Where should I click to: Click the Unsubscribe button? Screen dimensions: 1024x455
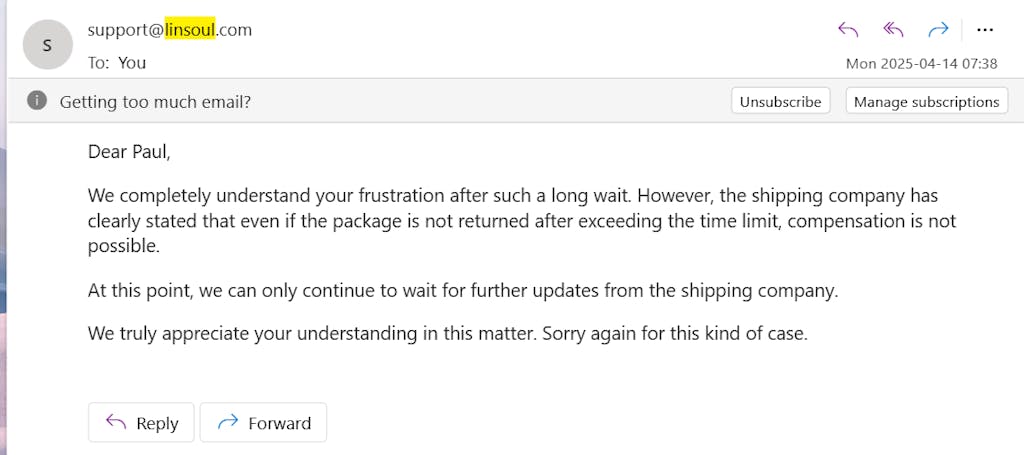coord(781,101)
